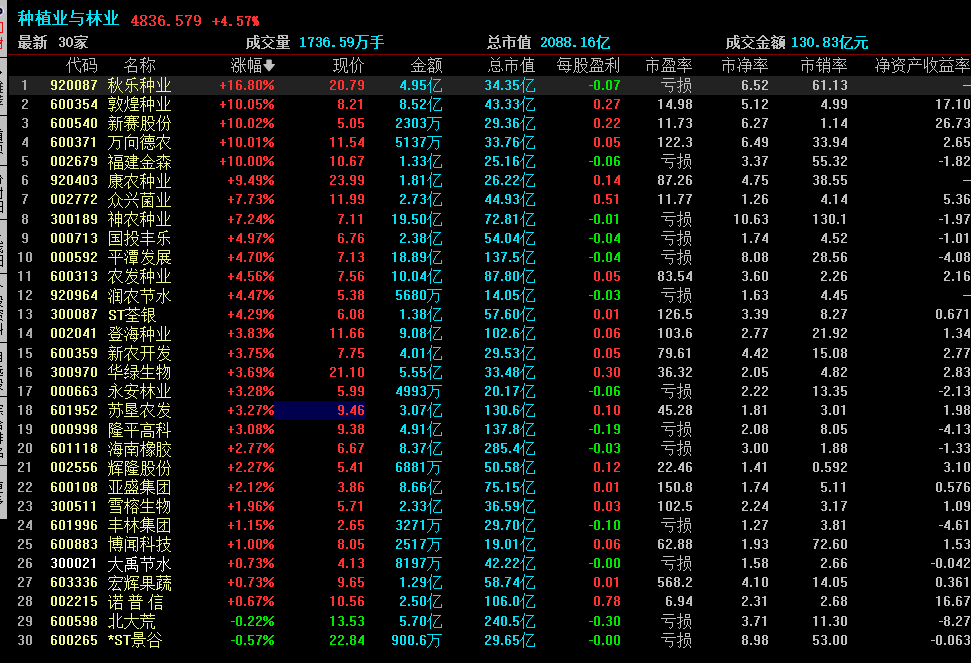The height and width of the screenshot is (663, 971).
Task: Select stock 福建金森
Action: pyautogui.click(x=139, y=162)
